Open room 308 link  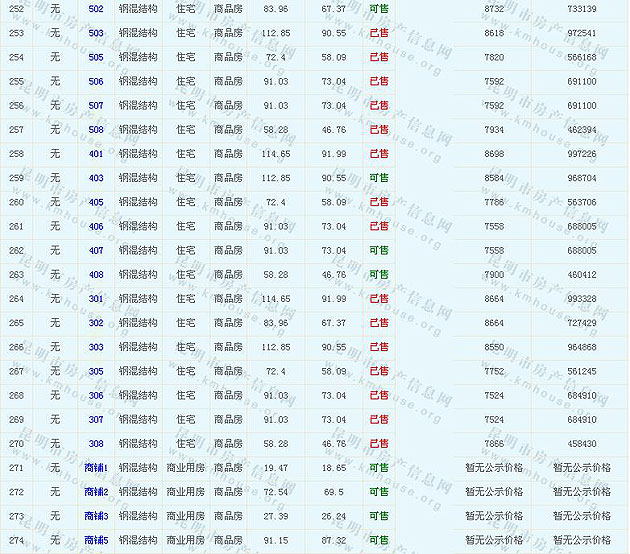point(96,444)
